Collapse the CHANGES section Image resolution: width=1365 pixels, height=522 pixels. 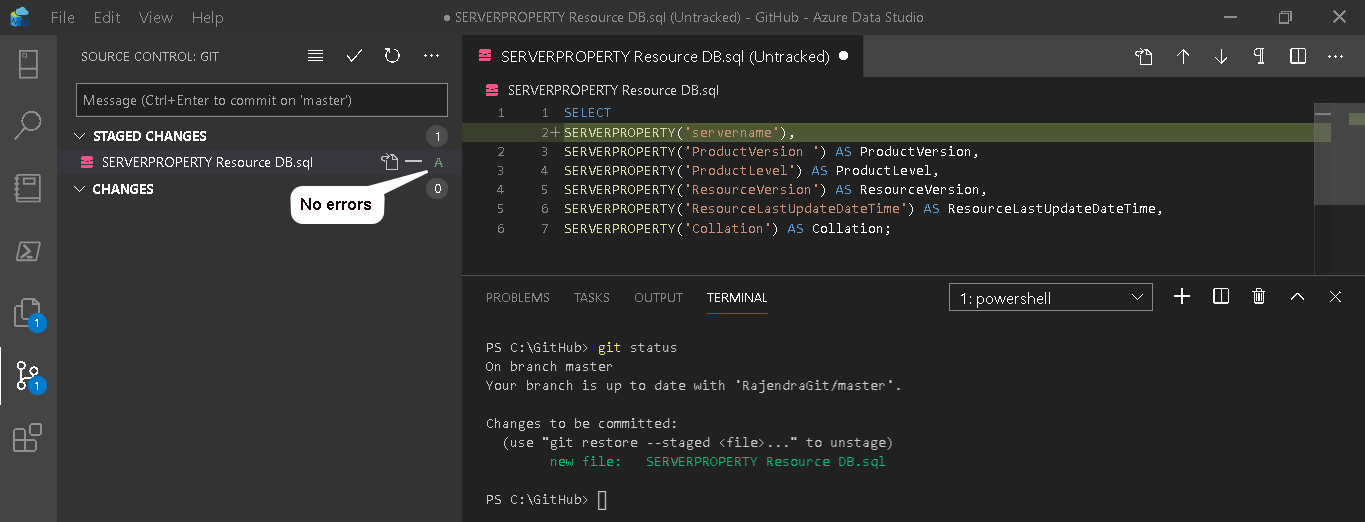(81, 189)
